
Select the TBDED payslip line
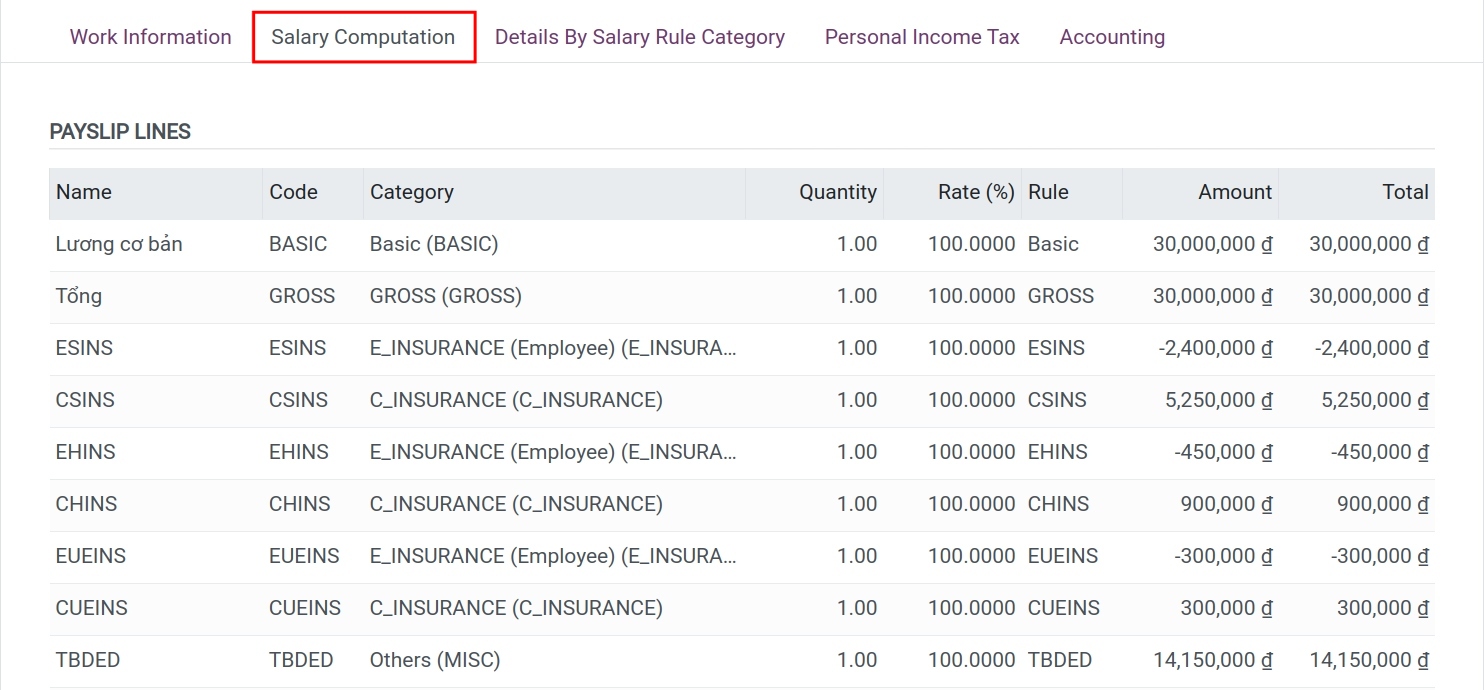86,659
